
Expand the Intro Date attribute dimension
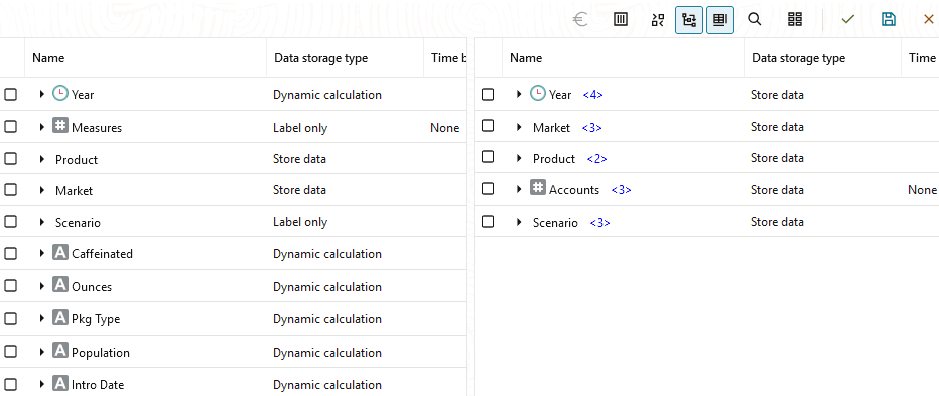point(41,385)
